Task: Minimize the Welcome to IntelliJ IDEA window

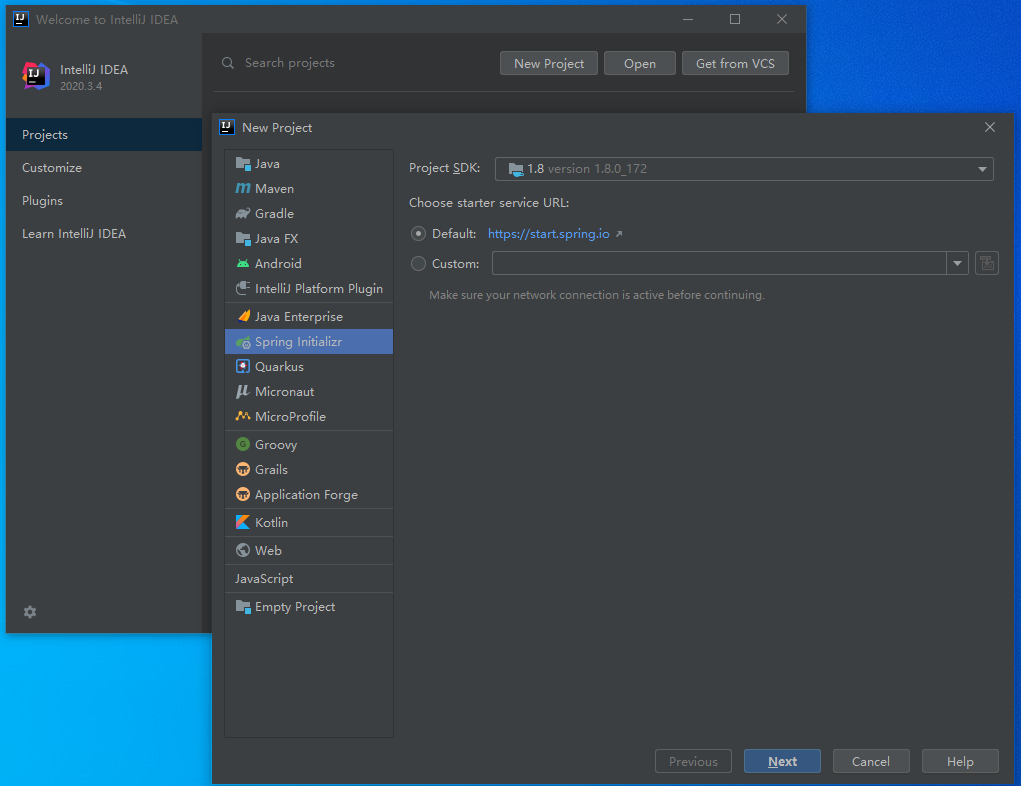Action: coord(688,20)
